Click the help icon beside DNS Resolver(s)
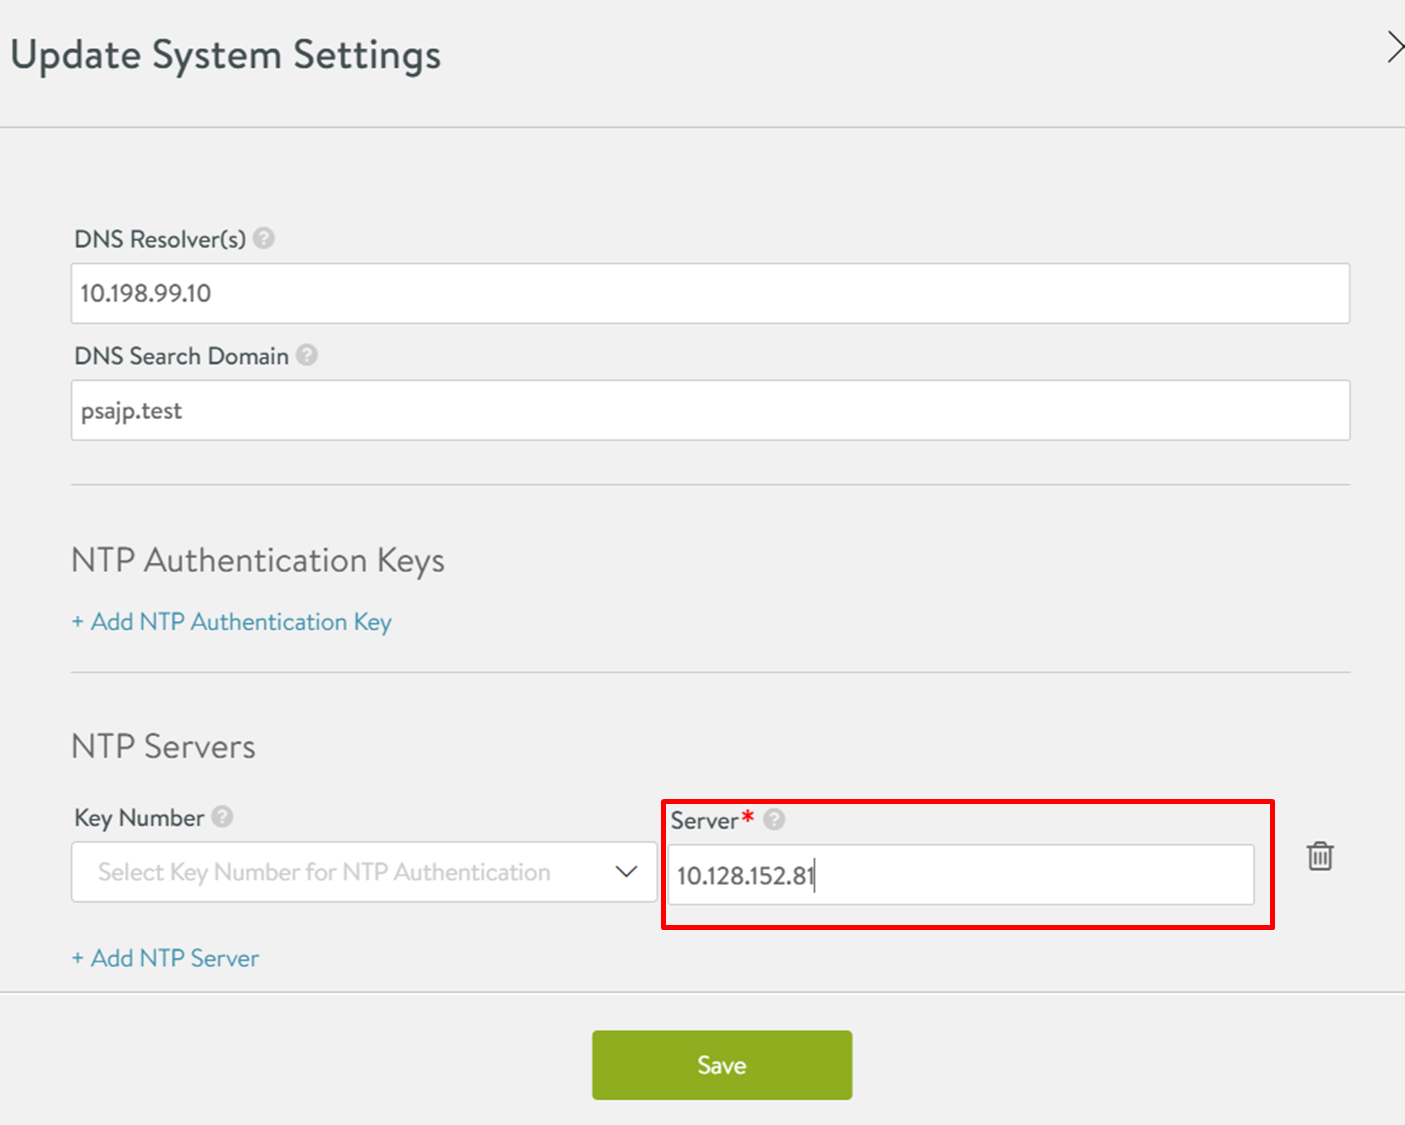 pyautogui.click(x=264, y=238)
